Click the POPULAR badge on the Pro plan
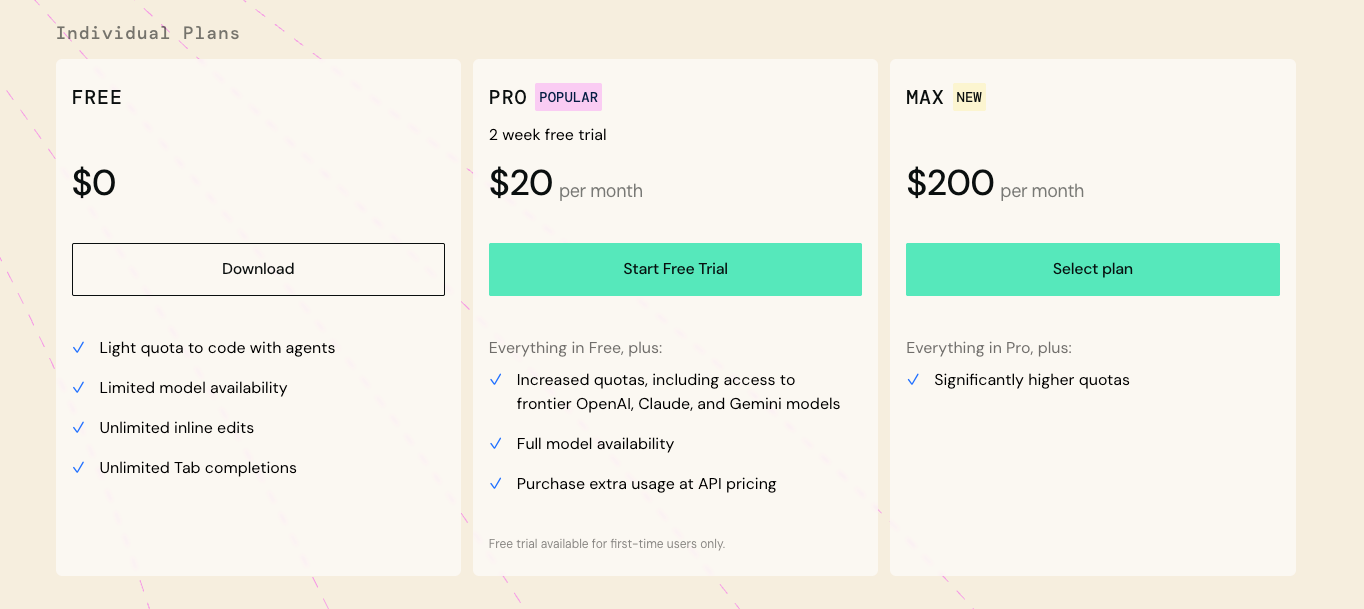The image size is (1364, 609). pos(568,97)
